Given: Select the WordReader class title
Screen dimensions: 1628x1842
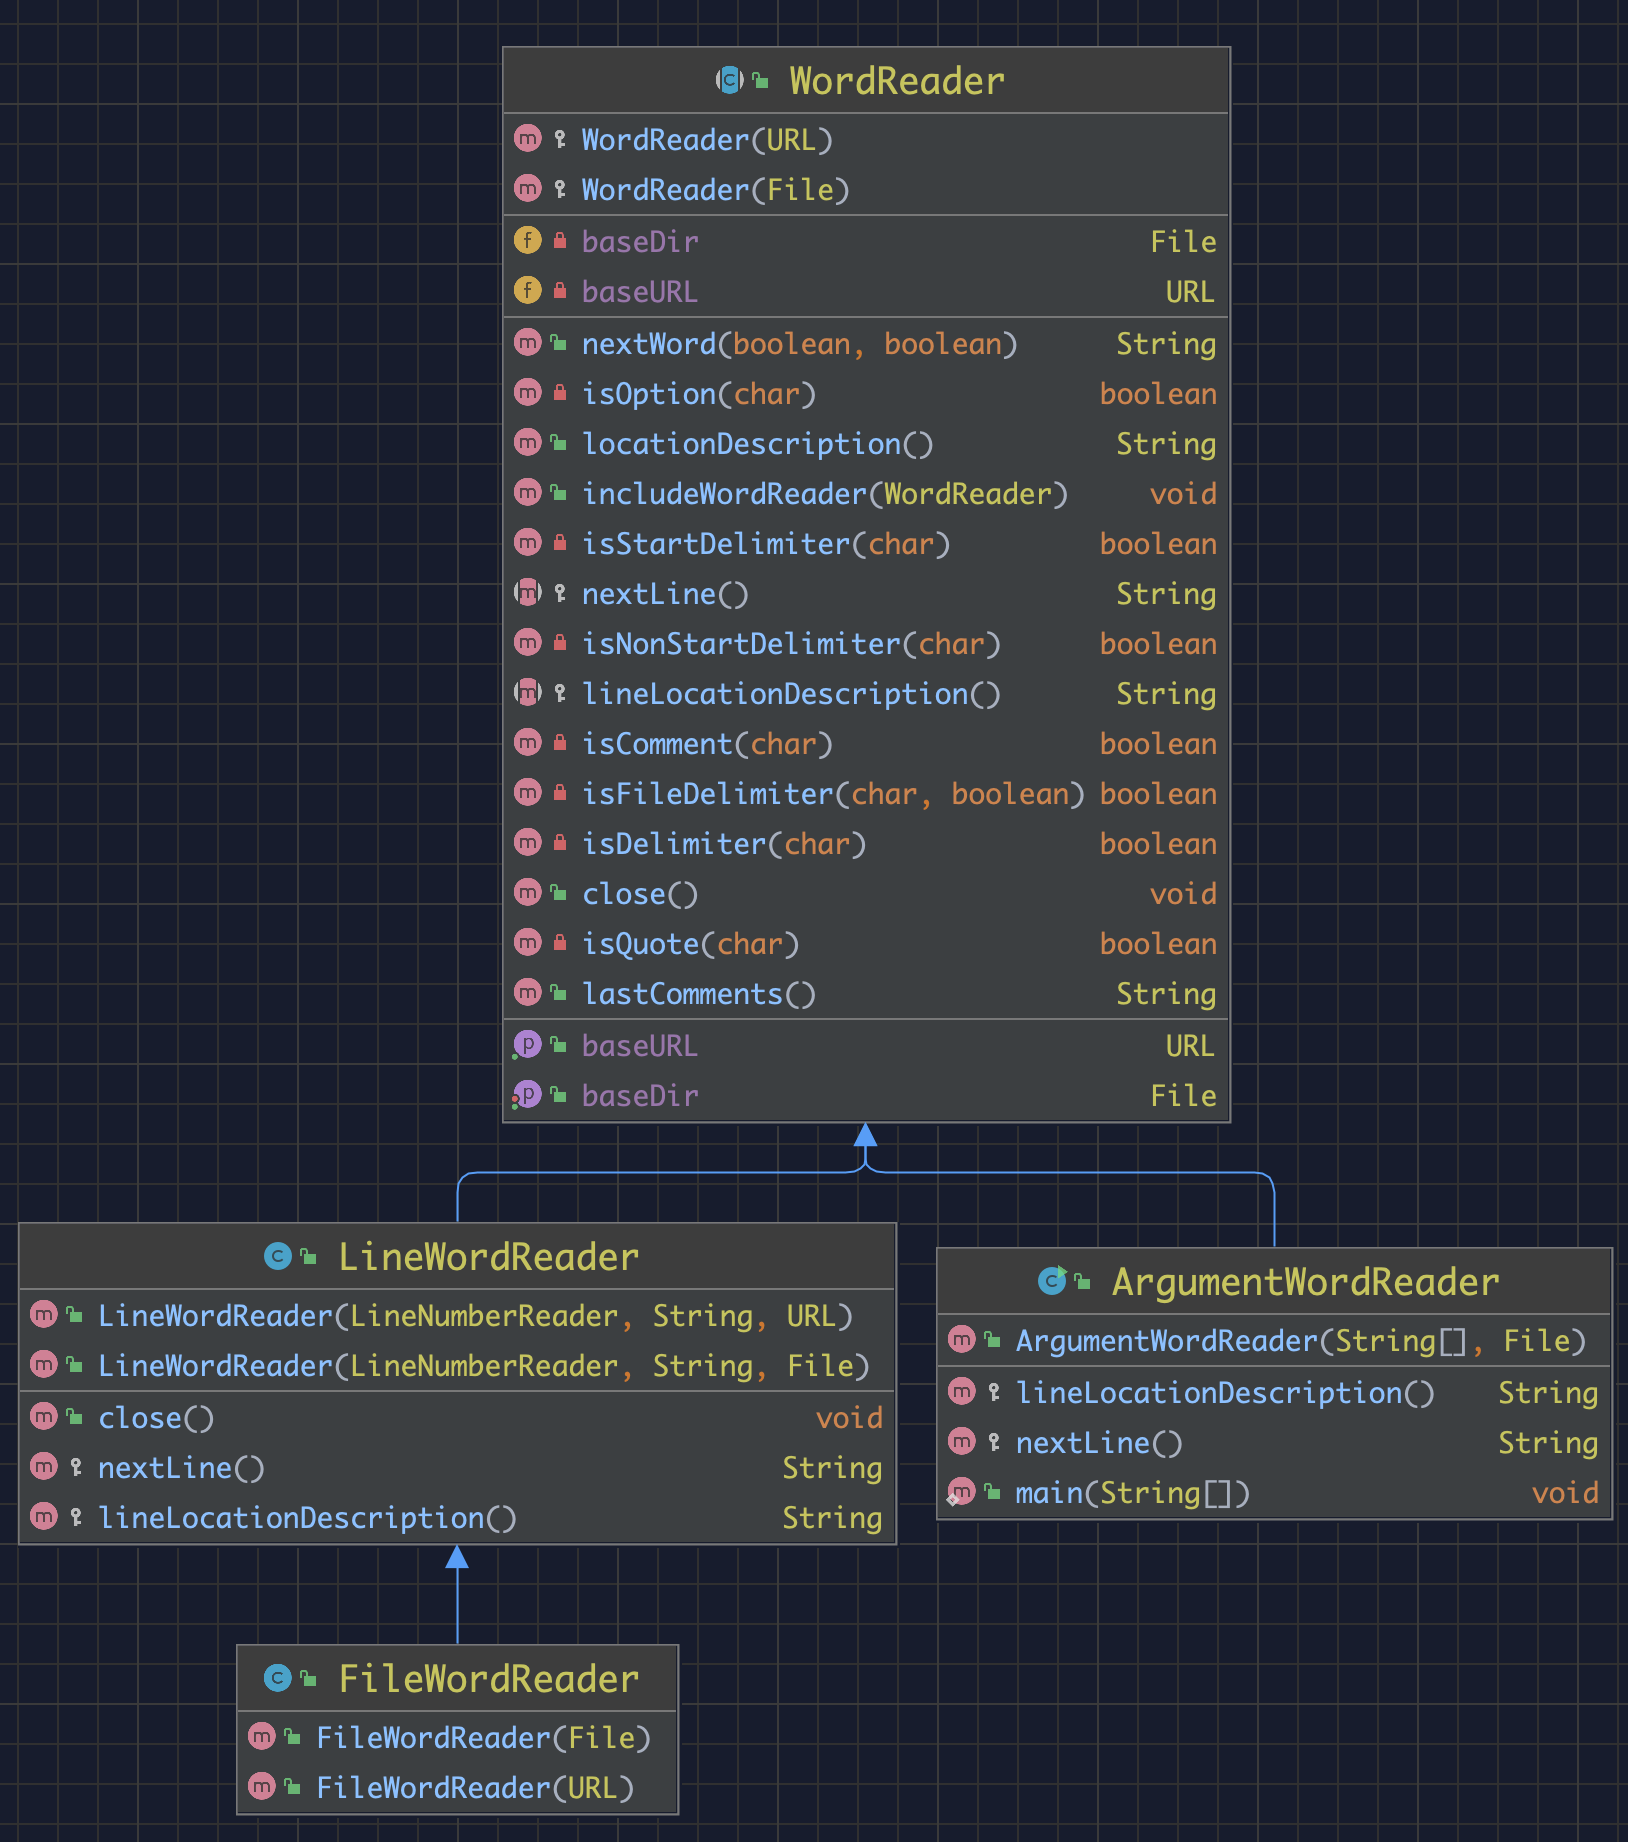Looking at the screenshot, I should pyautogui.click(x=896, y=81).
